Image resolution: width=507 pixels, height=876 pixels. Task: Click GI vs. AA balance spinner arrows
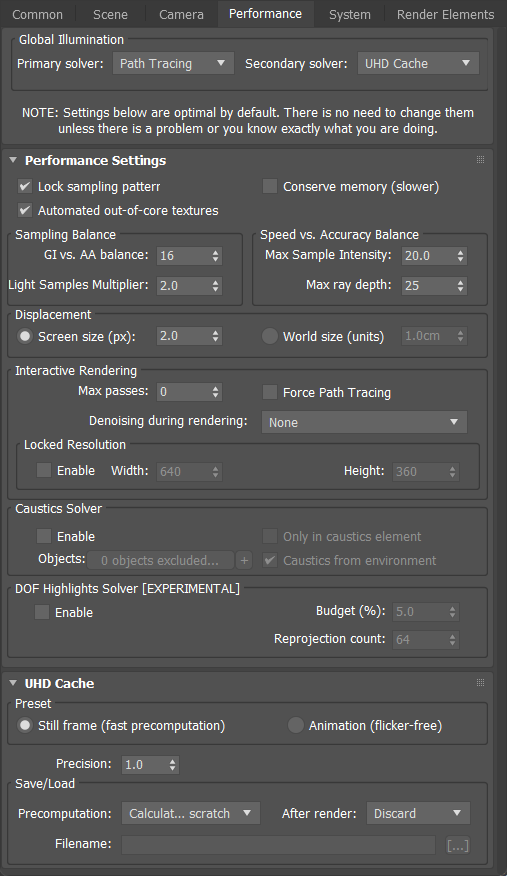[216, 256]
